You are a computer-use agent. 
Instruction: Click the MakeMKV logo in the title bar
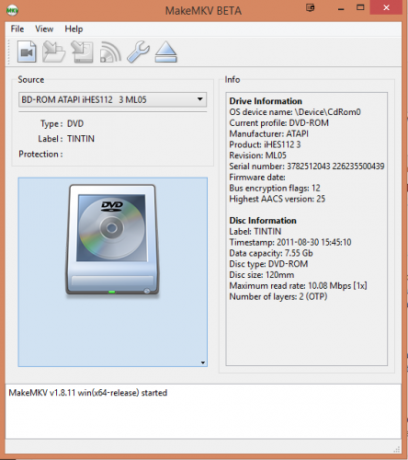[x=12, y=10]
